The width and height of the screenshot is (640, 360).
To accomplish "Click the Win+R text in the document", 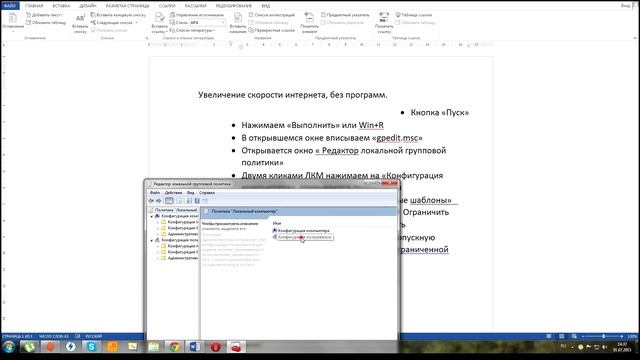I will [x=371, y=125].
